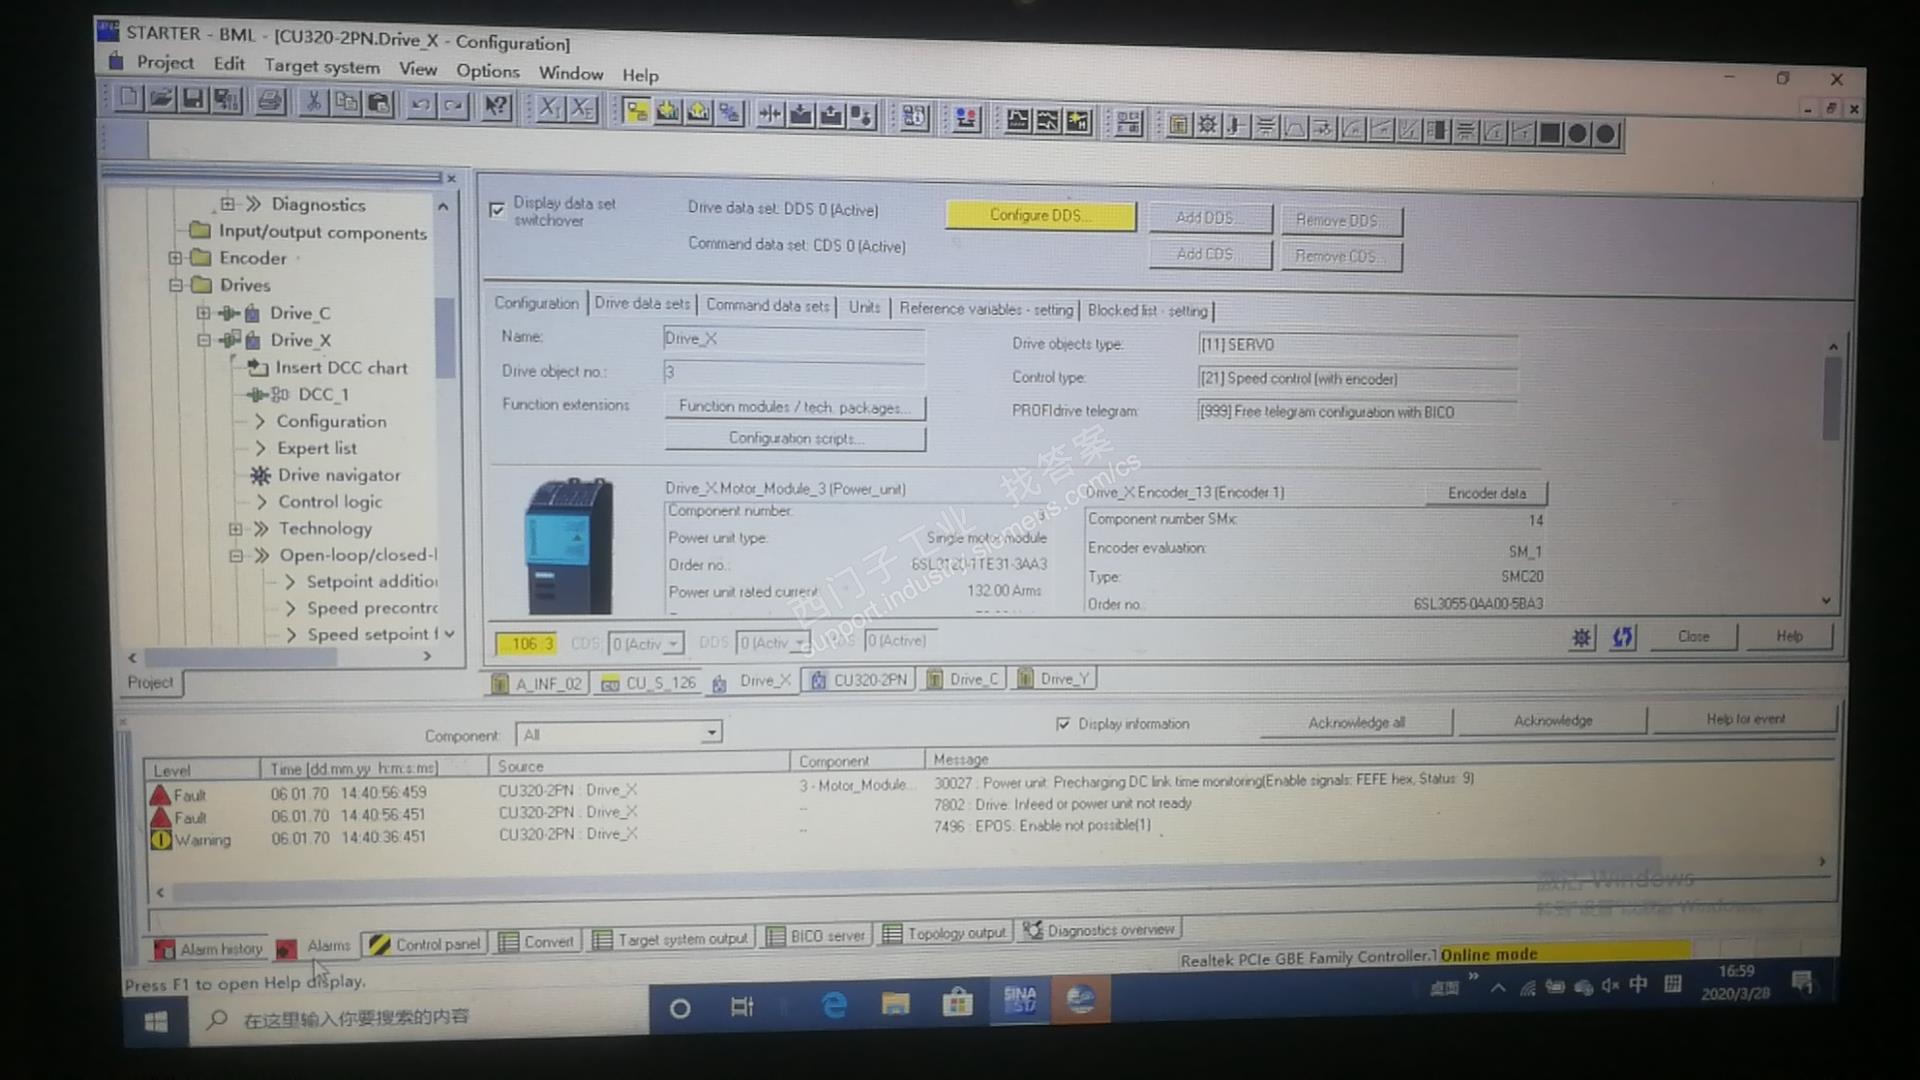
Task: Open the Target system menu
Action: pyautogui.click(x=321, y=66)
